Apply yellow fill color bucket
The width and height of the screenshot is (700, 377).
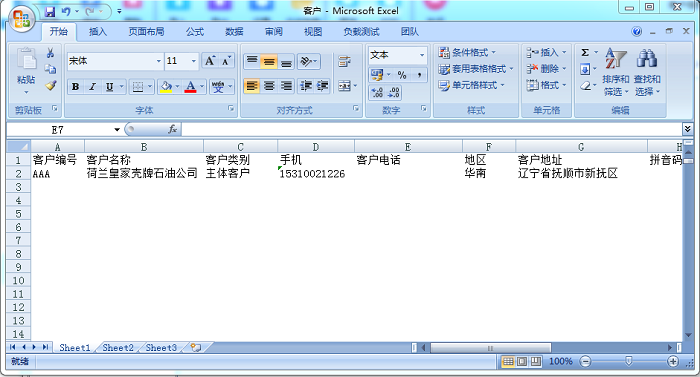166,87
